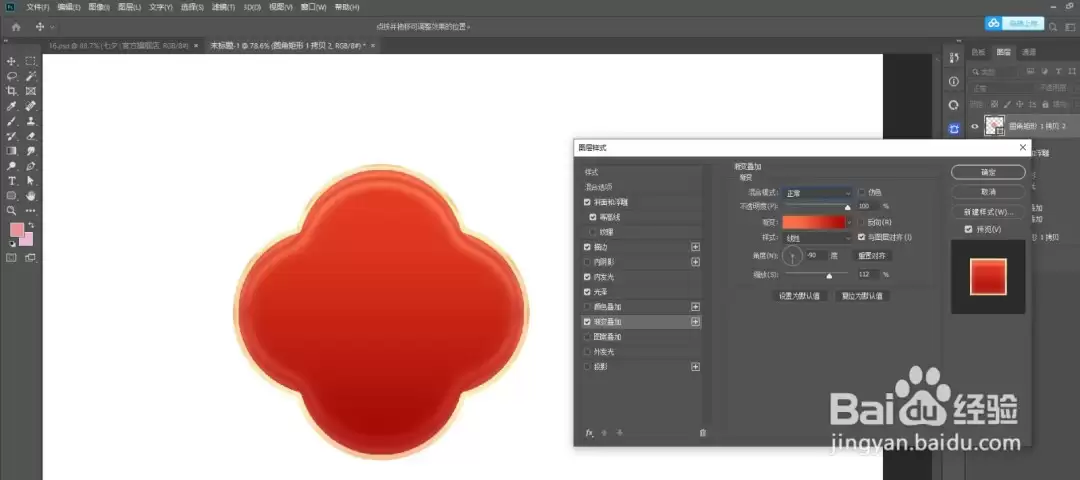Add another Gradient Overlay with plus button
1080x480 pixels.
tap(696, 322)
